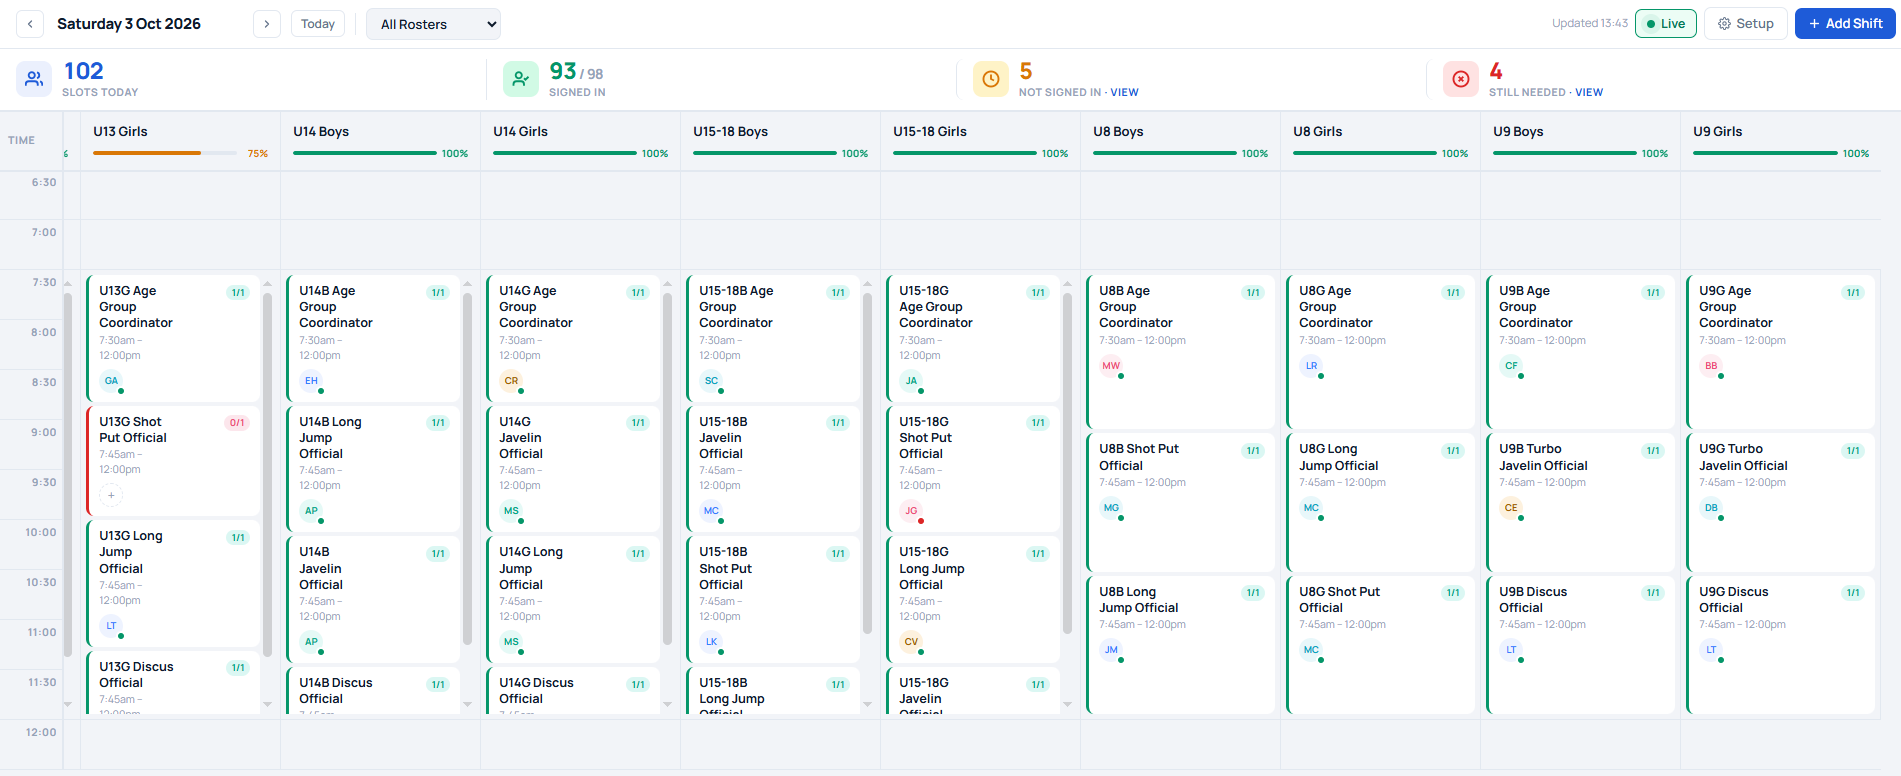Open U15-18B Javelin Official shift

pyautogui.click(x=773, y=468)
